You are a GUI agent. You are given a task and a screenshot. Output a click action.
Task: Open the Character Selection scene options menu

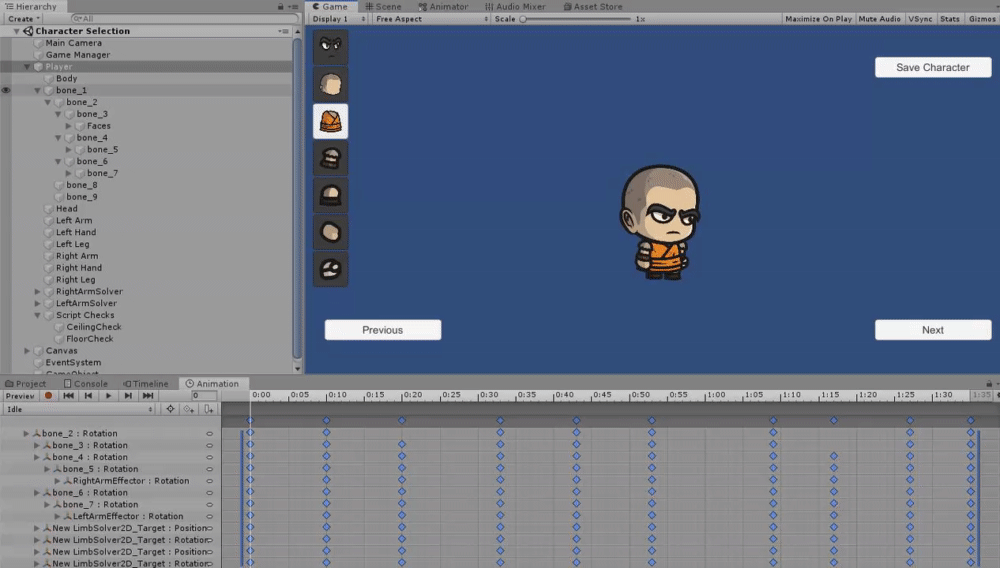click(x=284, y=31)
